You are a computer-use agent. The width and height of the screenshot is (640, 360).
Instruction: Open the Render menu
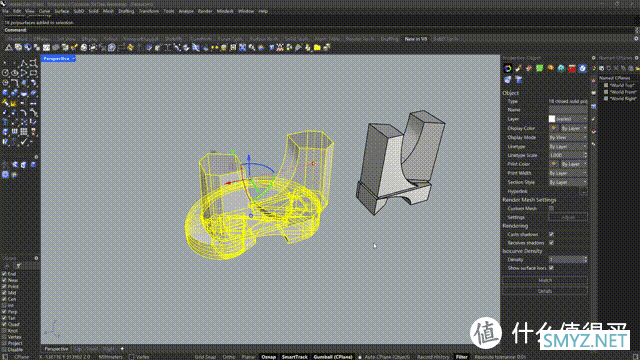click(x=205, y=11)
